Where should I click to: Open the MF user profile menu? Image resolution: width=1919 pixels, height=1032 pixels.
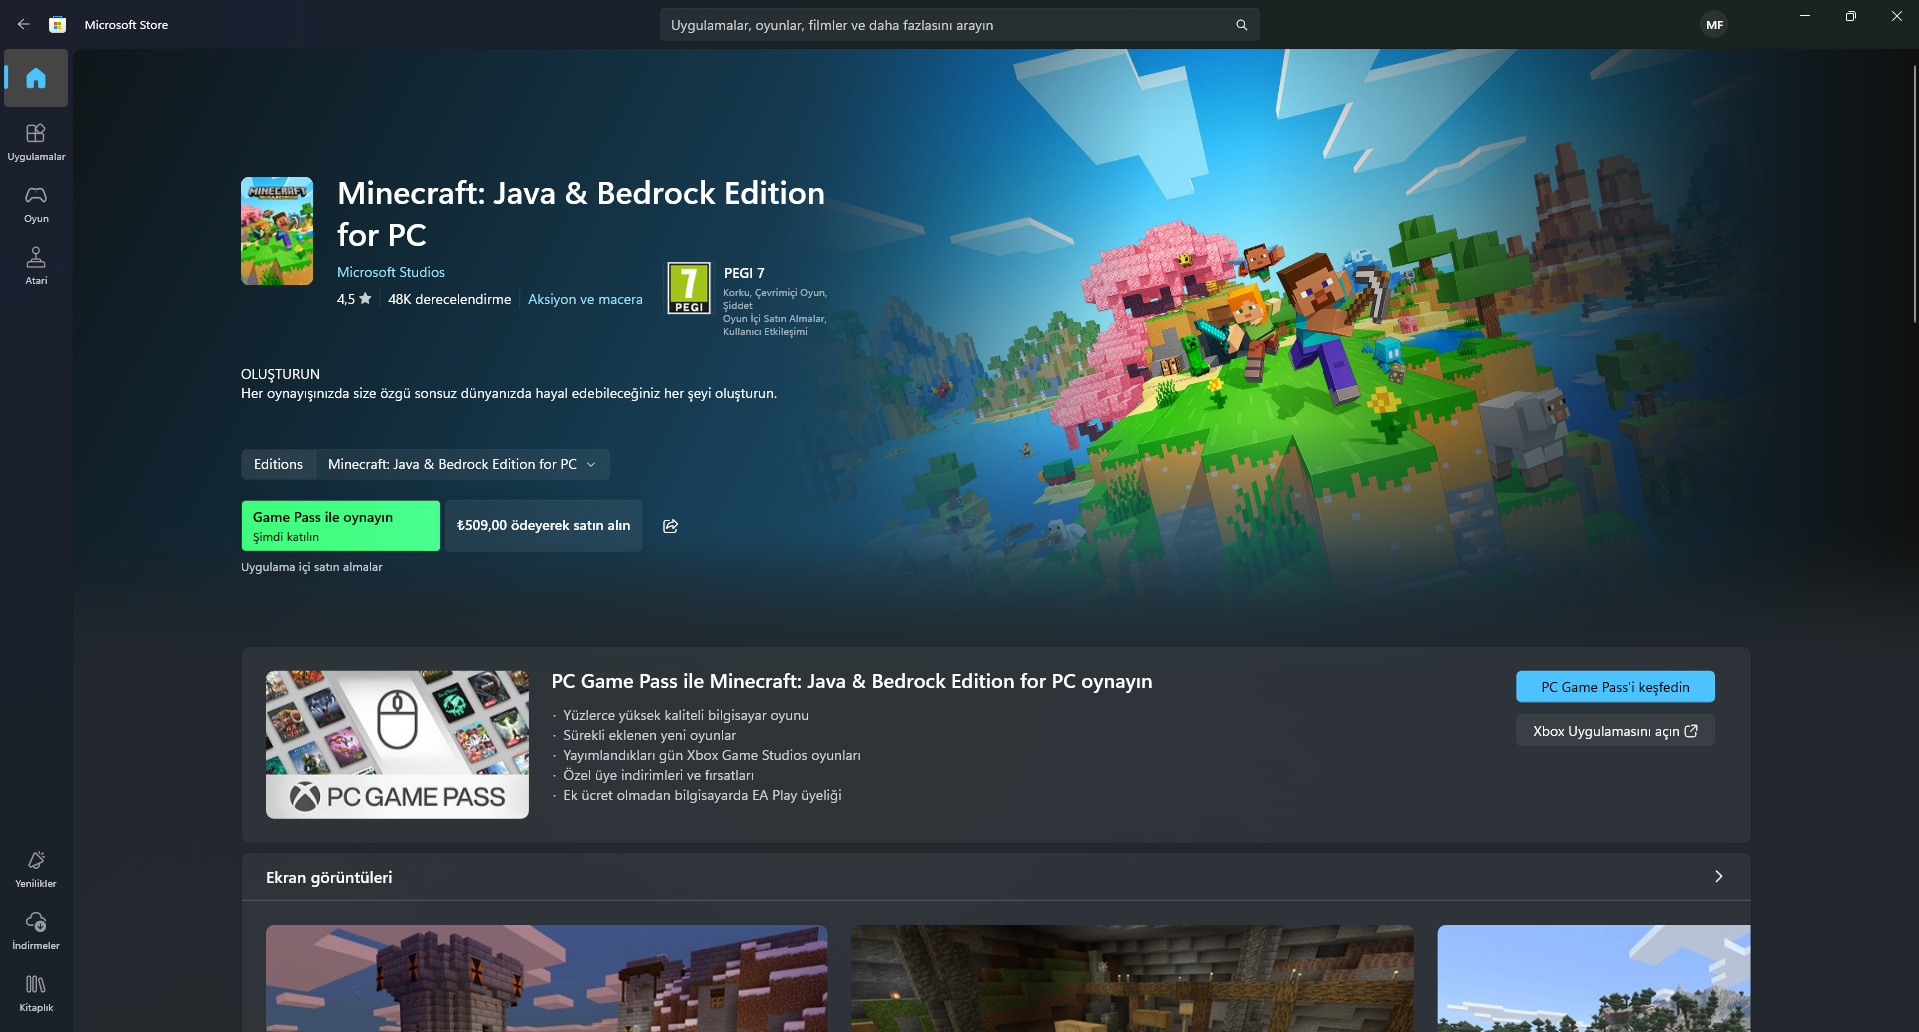[1714, 25]
